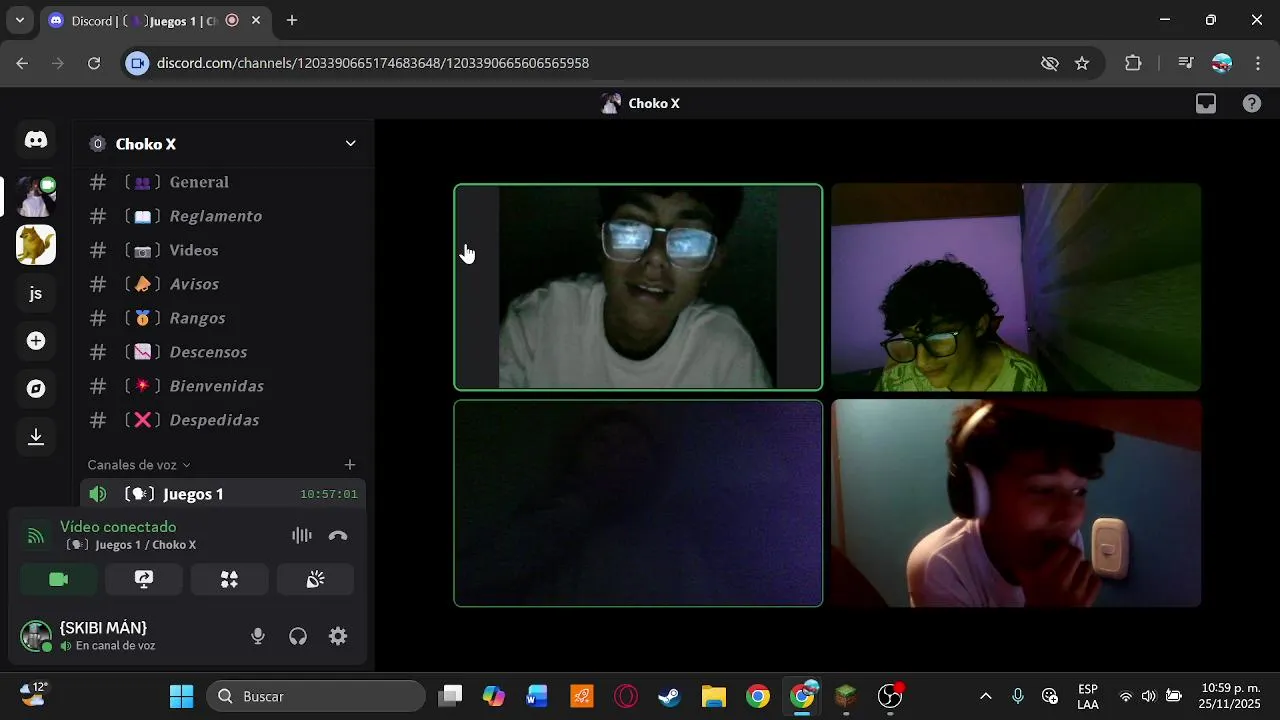Toggle noise suppression waveform icon

click(302, 536)
